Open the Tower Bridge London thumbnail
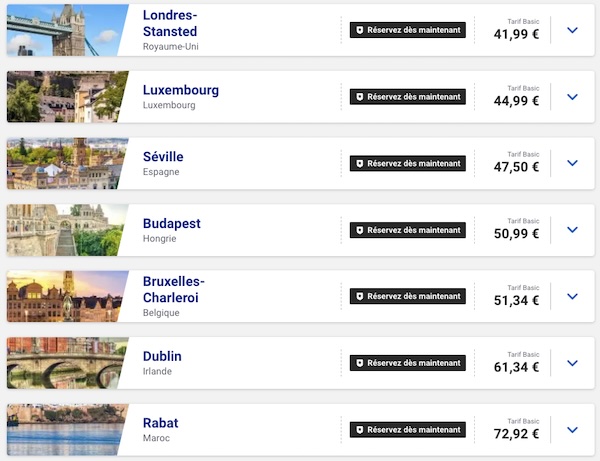 67,30
